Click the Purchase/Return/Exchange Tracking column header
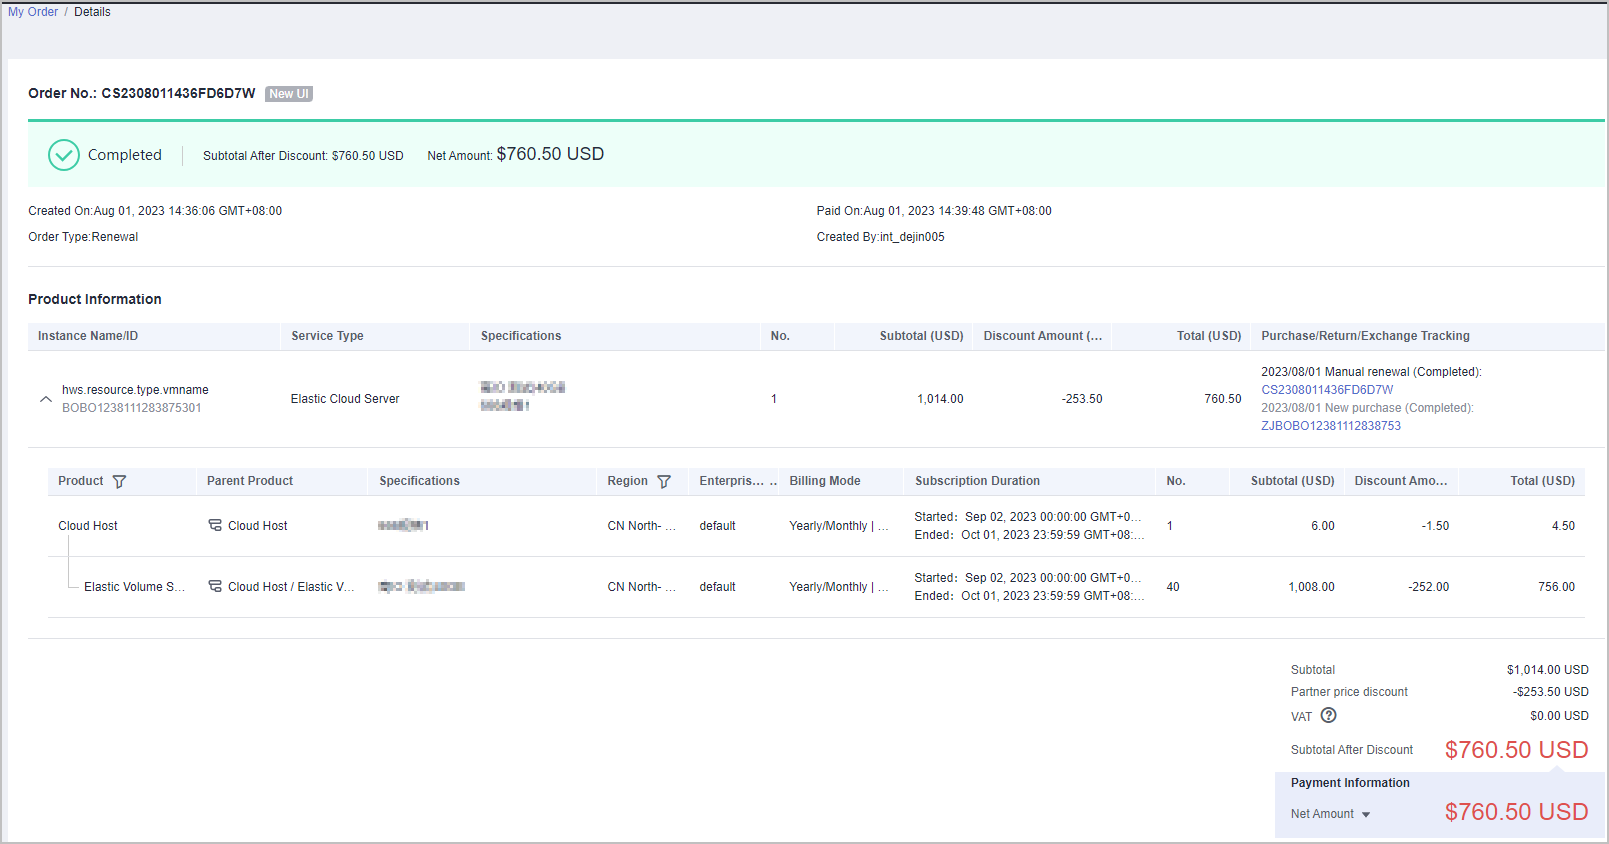Screen dimensions: 1609x844 (x=1365, y=336)
